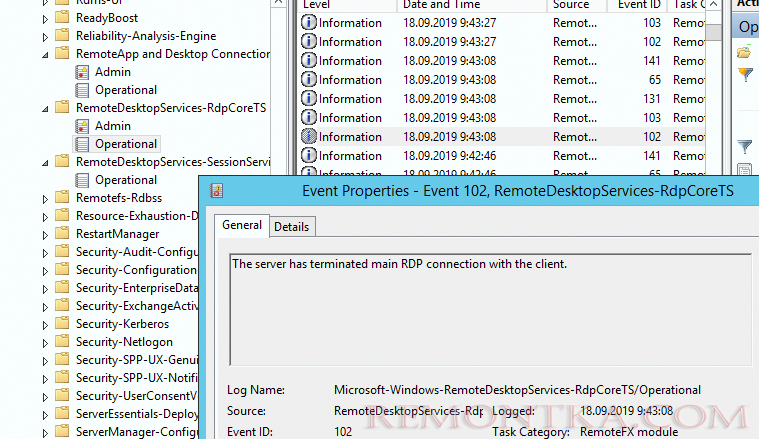Select the Security-Audit-Configu tree item
This screenshot has height=439, width=759.
pos(137,252)
